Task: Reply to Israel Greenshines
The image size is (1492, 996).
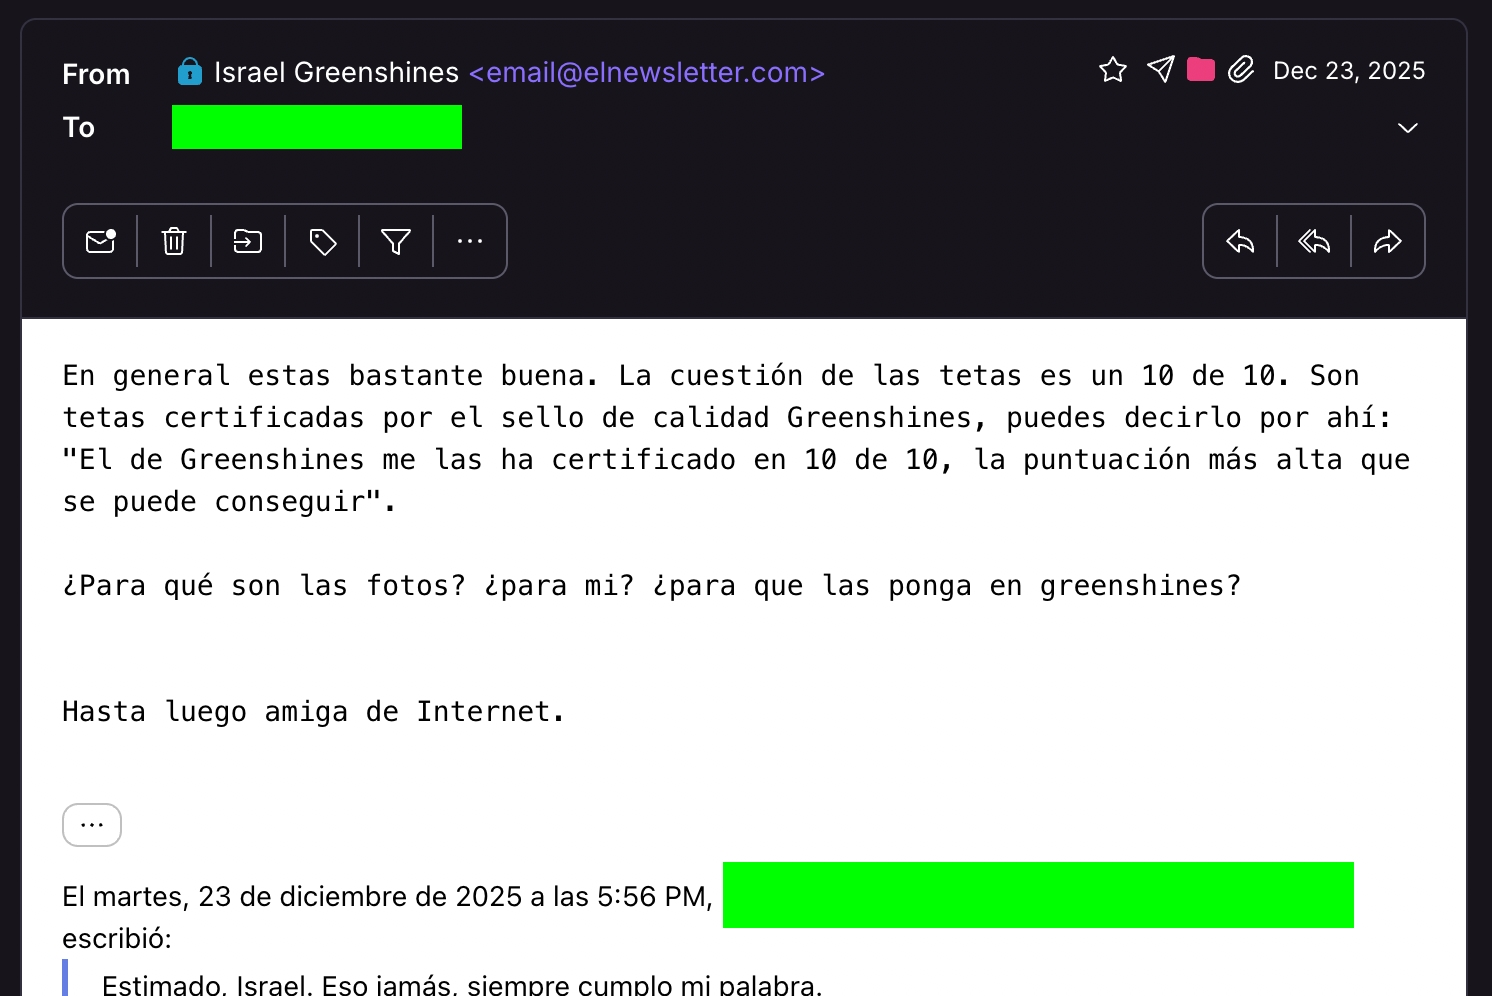Action: 1240,241
